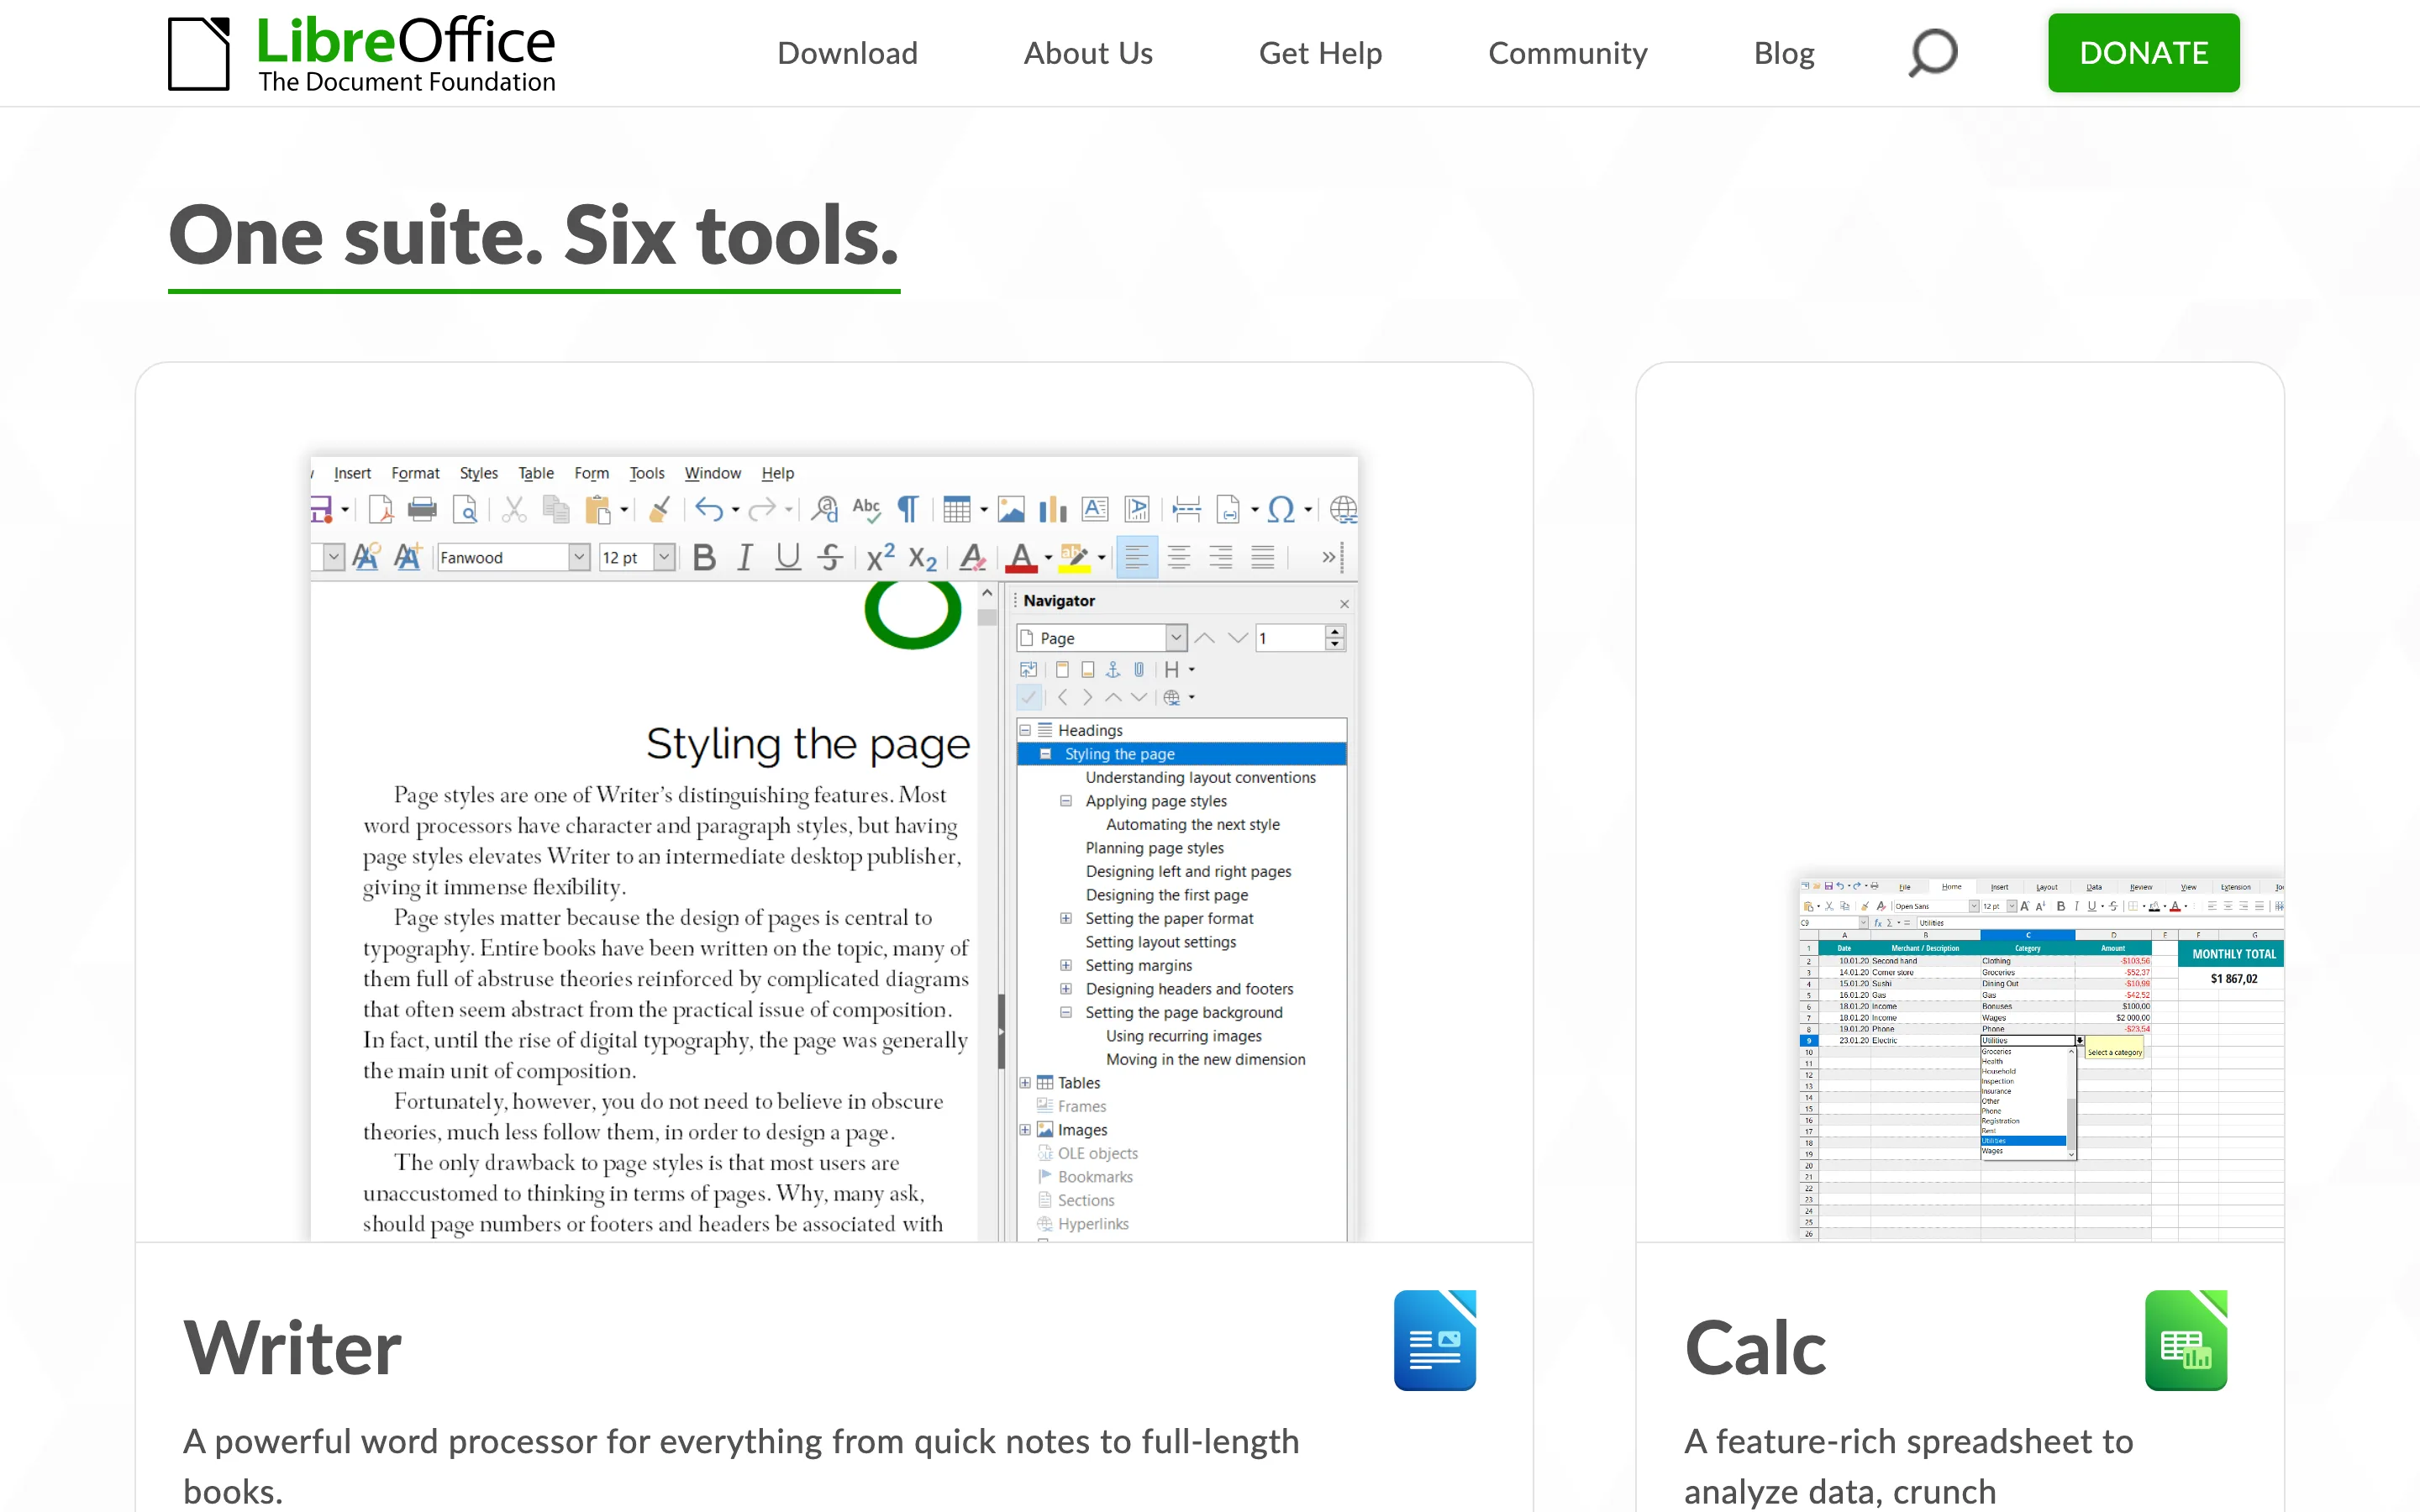Viewport: 2420px width, 1512px height.
Task: Open the Insert menu in Writer
Action: pyautogui.click(x=352, y=474)
